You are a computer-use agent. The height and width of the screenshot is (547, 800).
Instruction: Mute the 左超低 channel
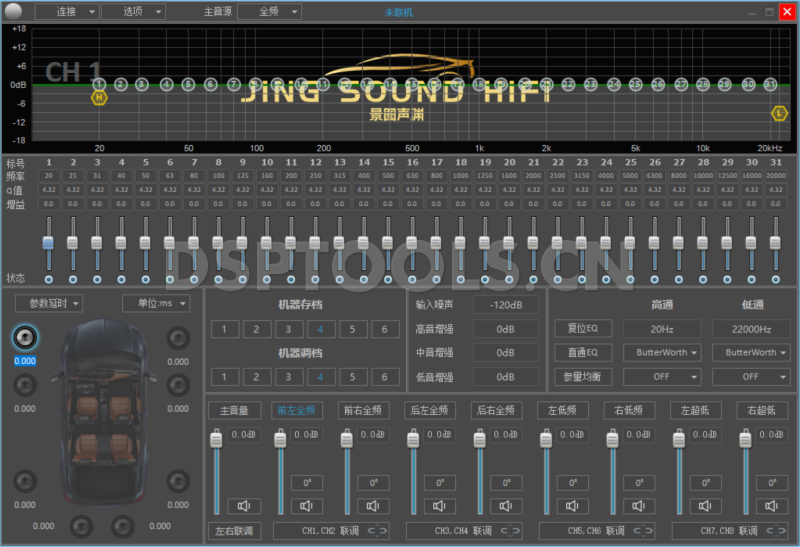tap(705, 506)
